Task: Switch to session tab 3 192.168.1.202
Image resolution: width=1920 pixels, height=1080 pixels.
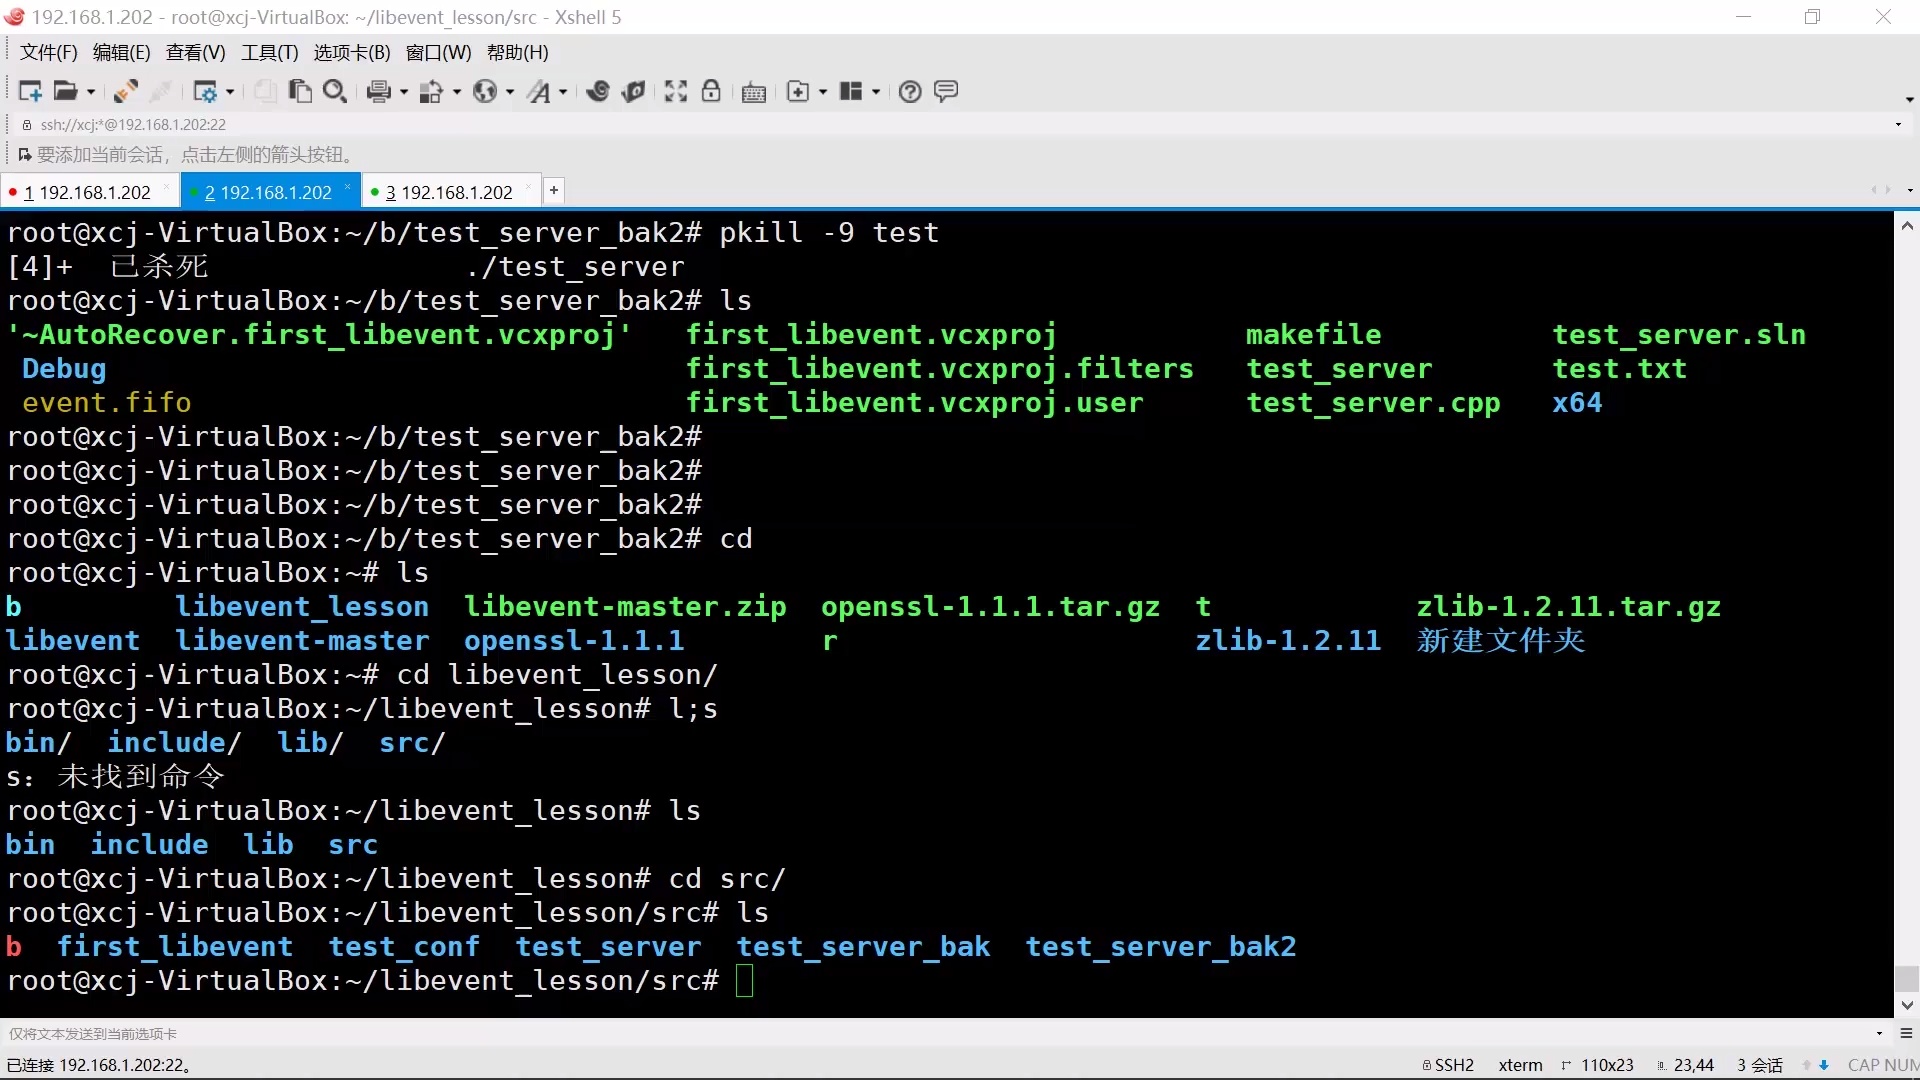Action: coord(450,192)
